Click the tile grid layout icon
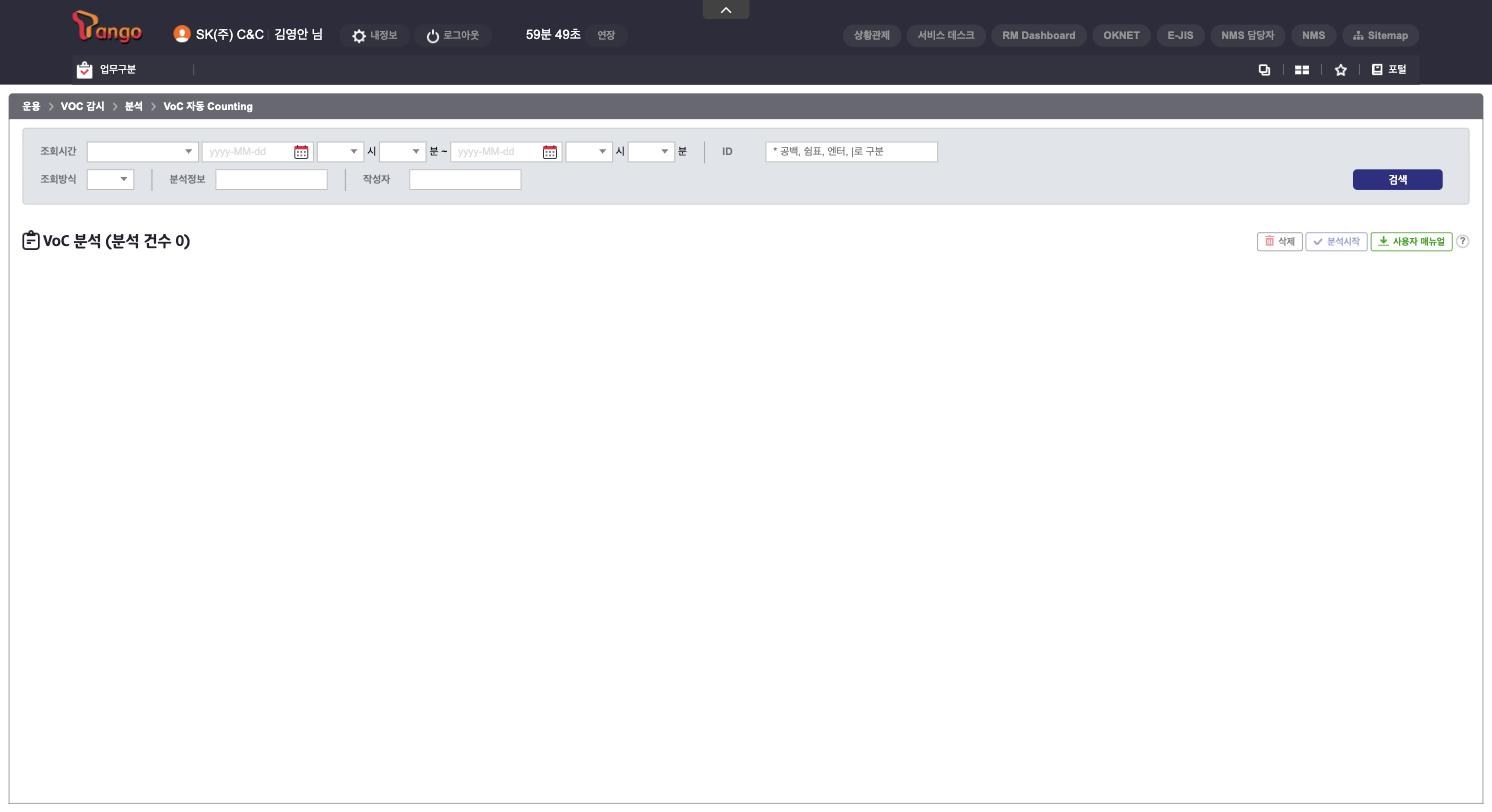The width and height of the screenshot is (1492, 812). (x=1302, y=70)
